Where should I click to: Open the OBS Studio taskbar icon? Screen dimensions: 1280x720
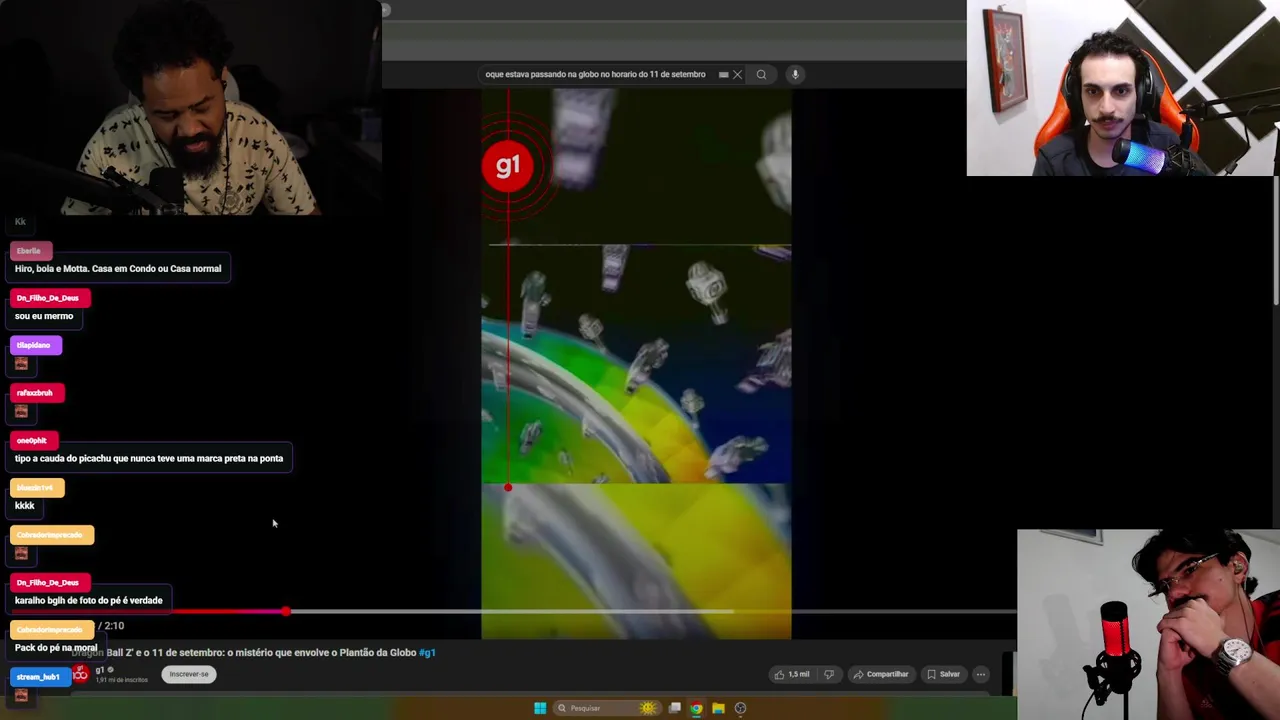740,708
